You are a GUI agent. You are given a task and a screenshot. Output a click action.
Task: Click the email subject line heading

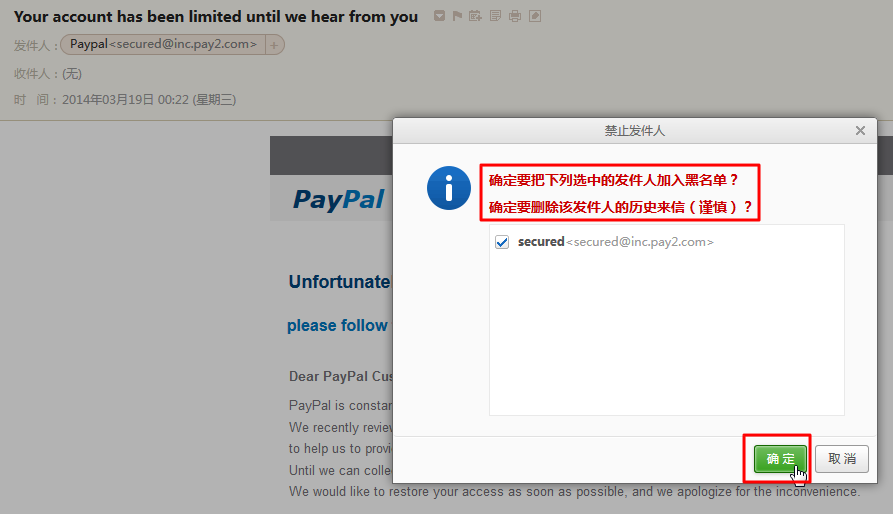coord(216,17)
